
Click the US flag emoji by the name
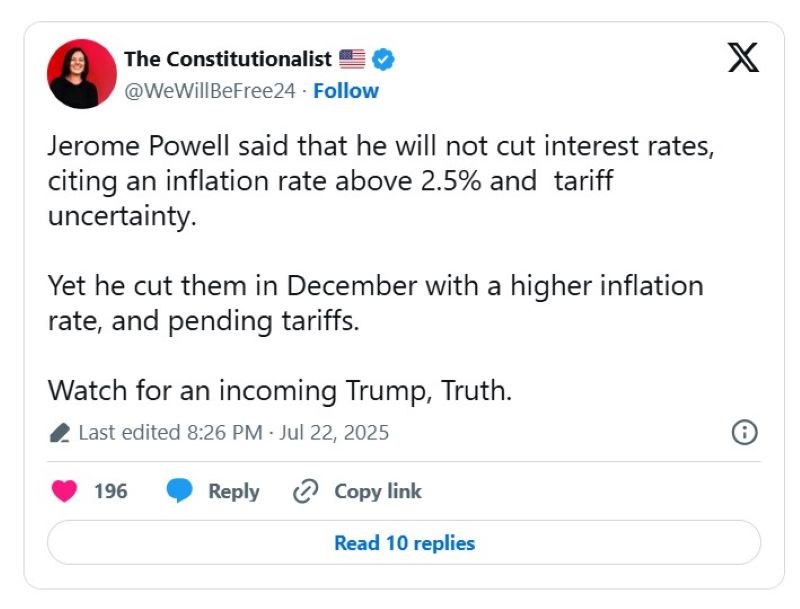click(352, 59)
